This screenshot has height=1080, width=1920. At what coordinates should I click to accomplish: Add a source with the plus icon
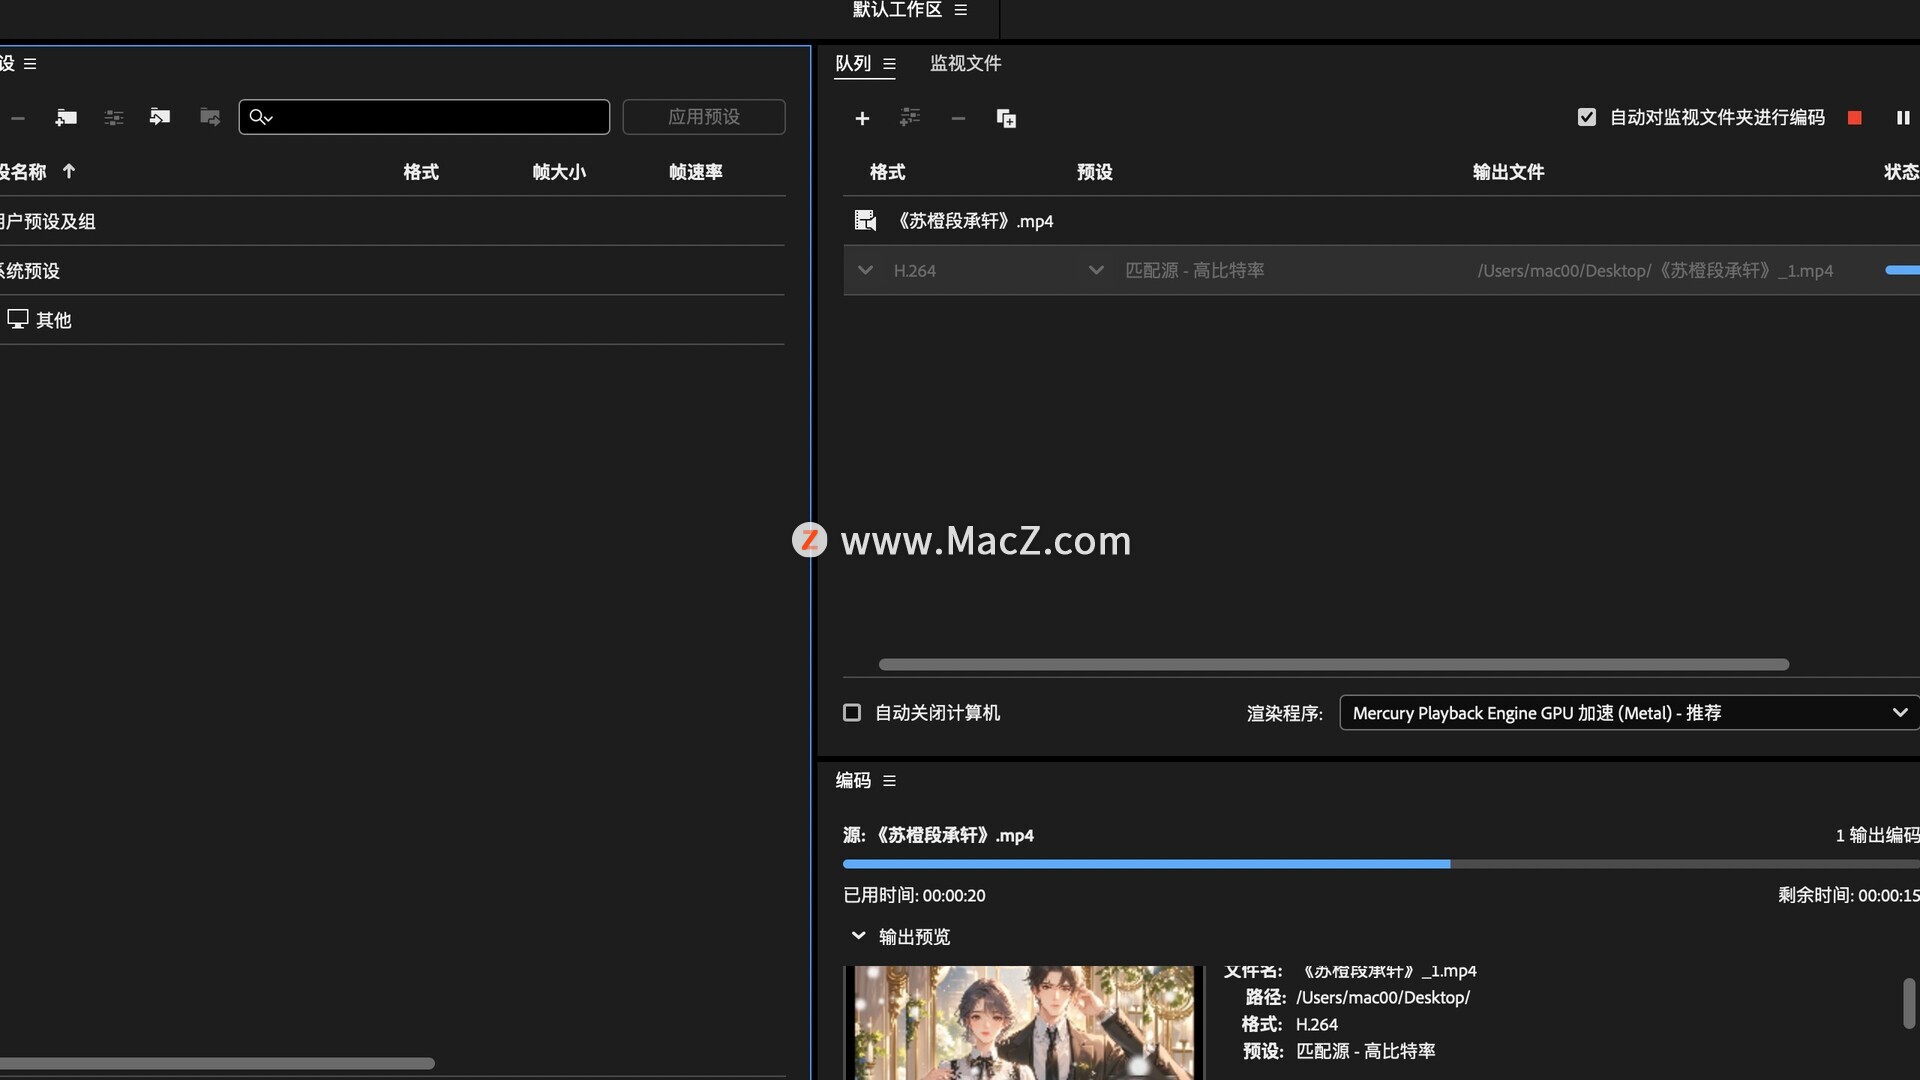tap(862, 118)
